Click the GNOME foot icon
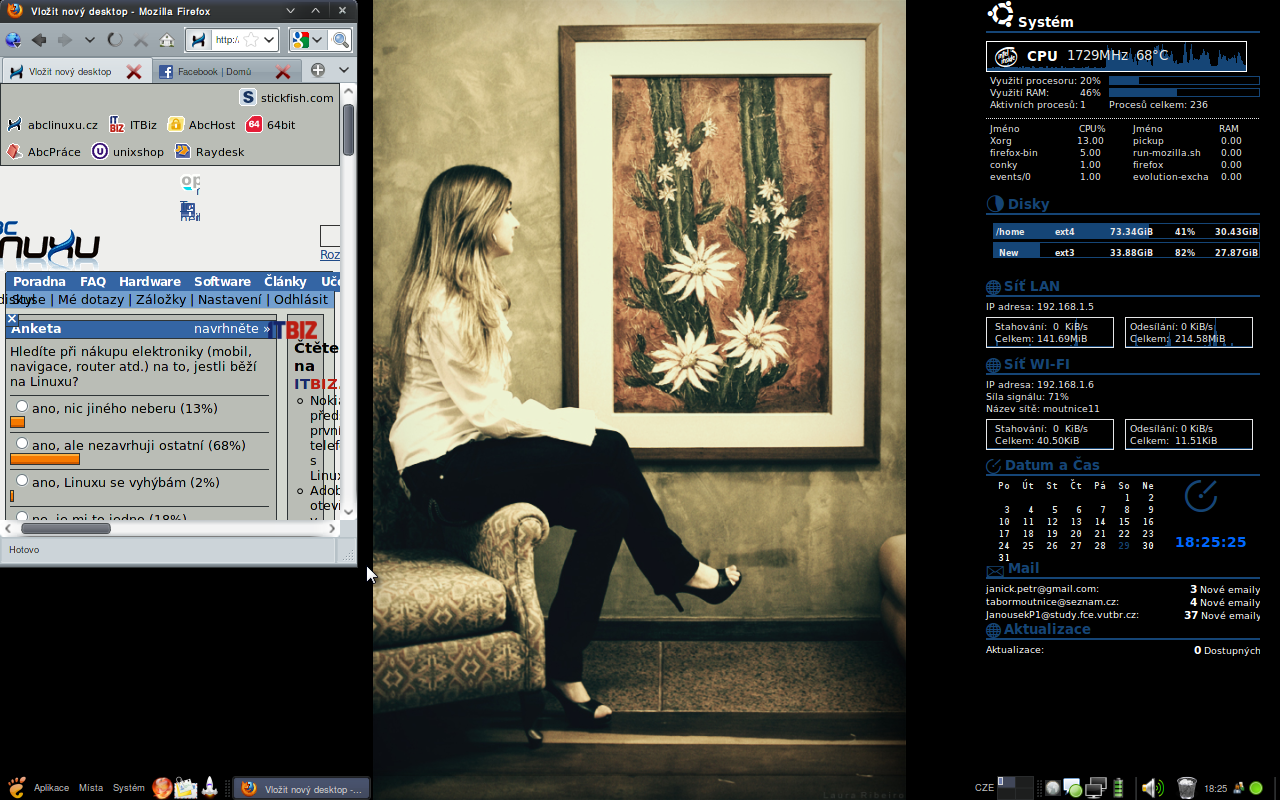The height and width of the screenshot is (800, 1280). [x=15, y=787]
